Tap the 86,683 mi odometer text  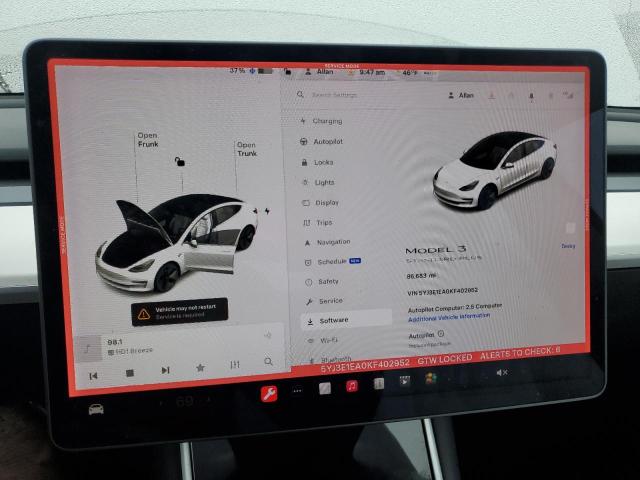click(x=422, y=276)
